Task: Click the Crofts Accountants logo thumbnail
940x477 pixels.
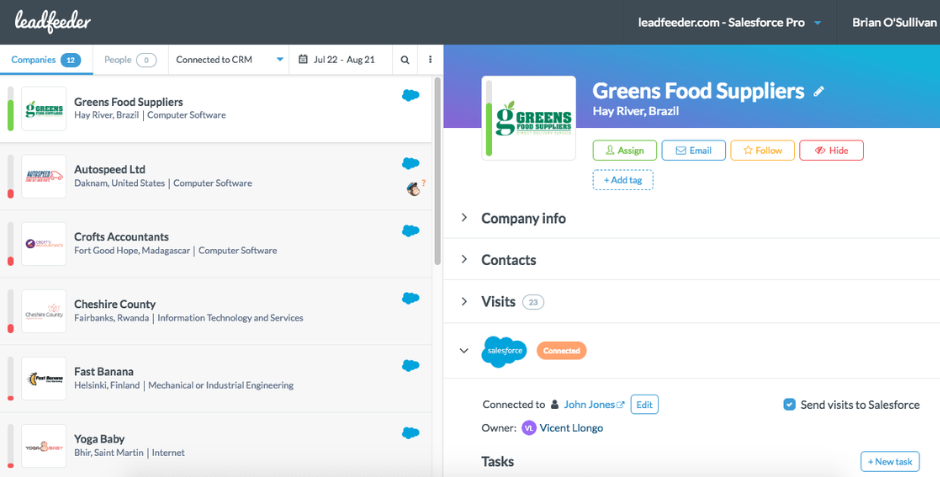Action: [44, 244]
